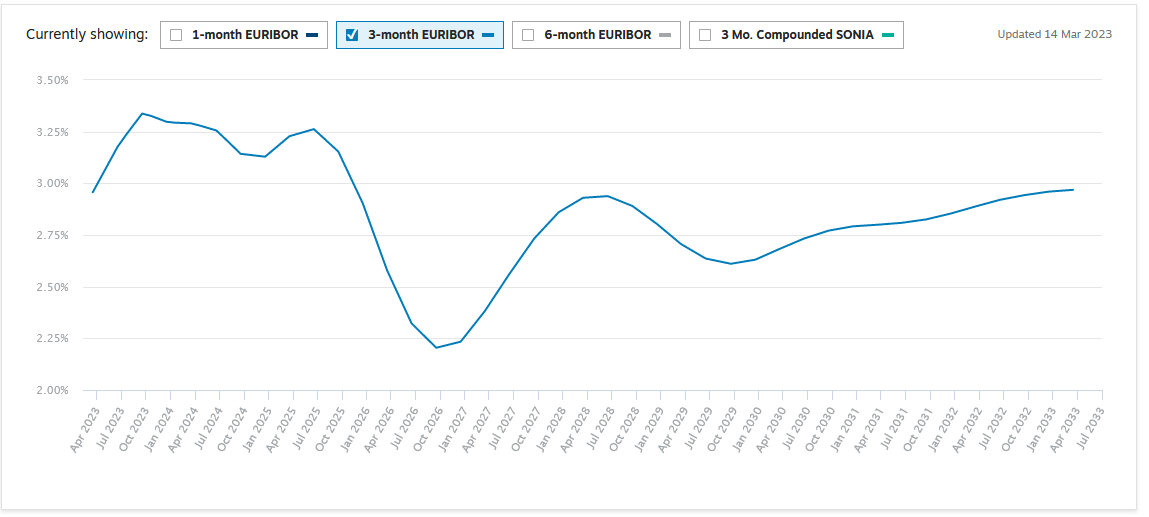Image resolution: width=1149 pixels, height=517 pixels.
Task: Click the curve's lowest point near Oct 2026
Action: [x=436, y=348]
